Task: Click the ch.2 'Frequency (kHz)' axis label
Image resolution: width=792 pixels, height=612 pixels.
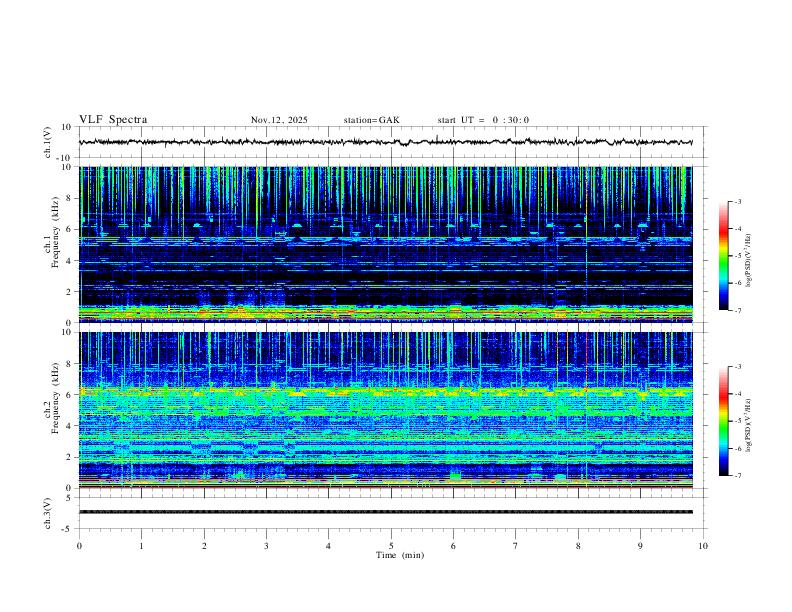Action: pos(55,398)
